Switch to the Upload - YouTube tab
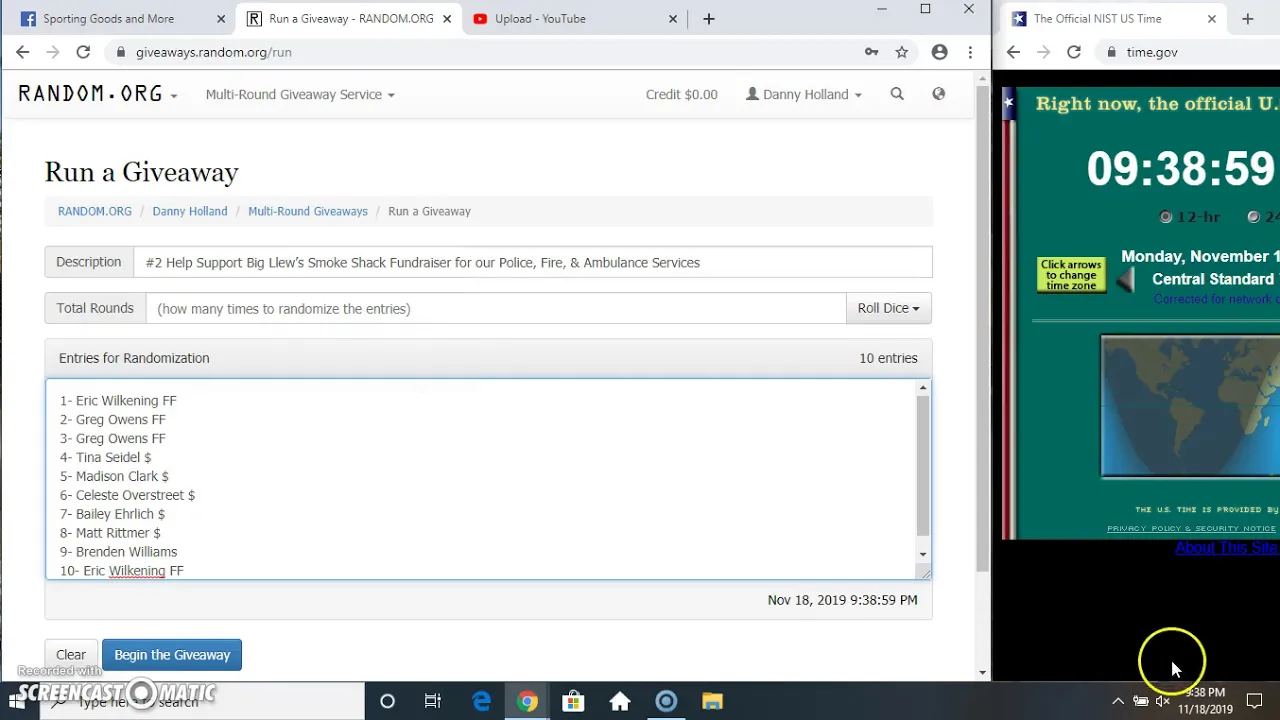1280x720 pixels. click(x=577, y=19)
